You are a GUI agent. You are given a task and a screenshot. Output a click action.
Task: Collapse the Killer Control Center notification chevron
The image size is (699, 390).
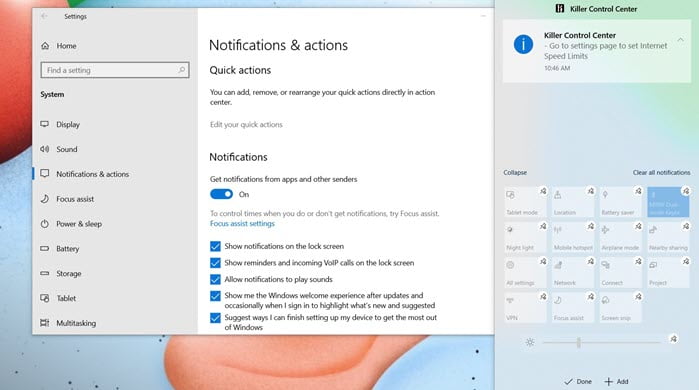[x=680, y=40]
